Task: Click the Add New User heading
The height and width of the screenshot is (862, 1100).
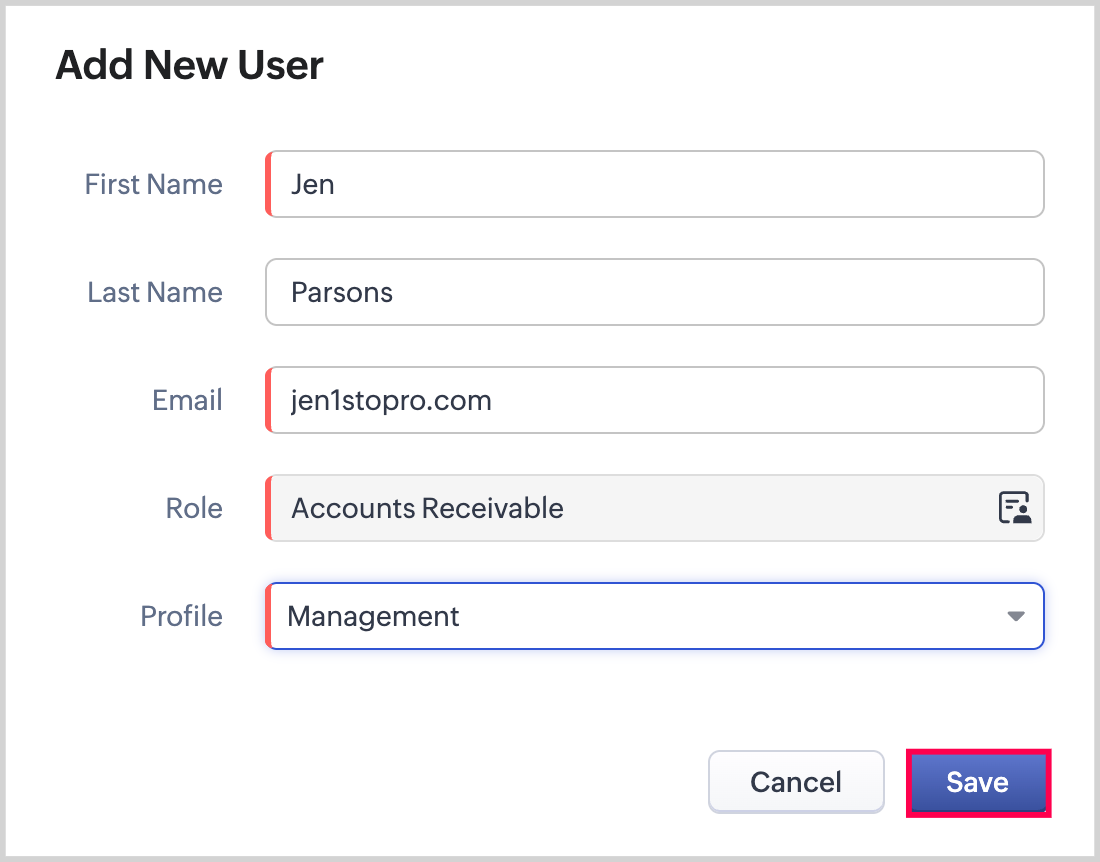Action: point(190,66)
